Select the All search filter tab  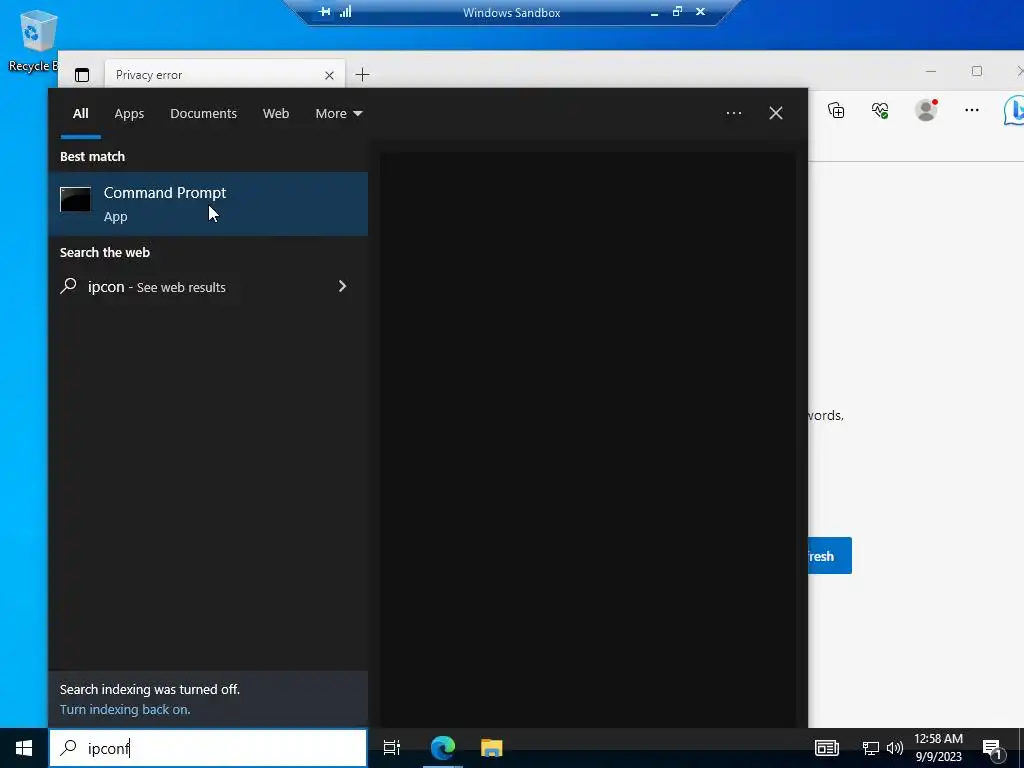click(x=80, y=114)
